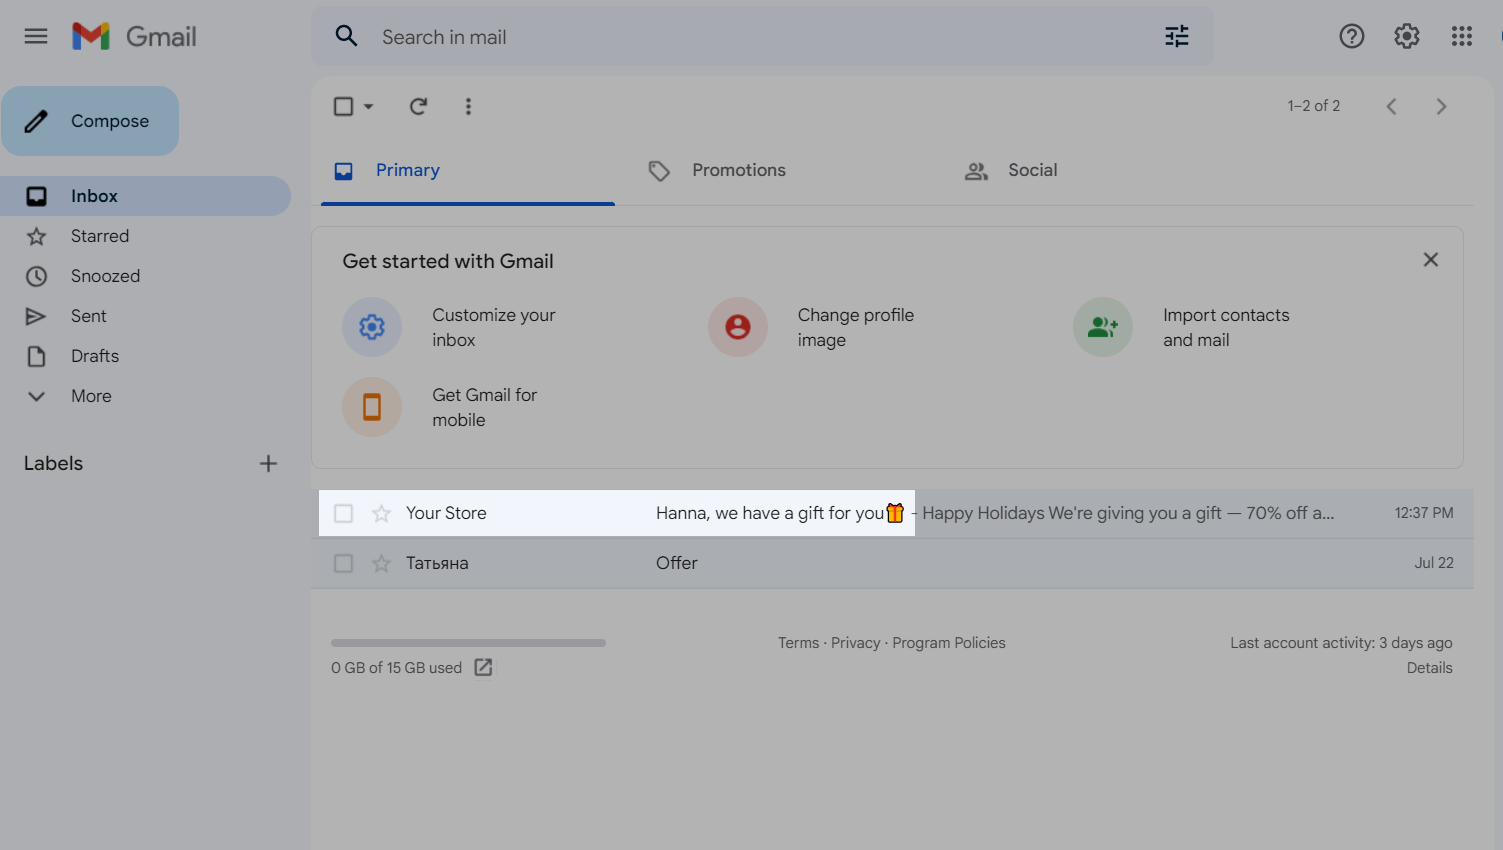This screenshot has width=1503, height=850.
Task: Click the storage usage progress bar
Action: click(468, 643)
